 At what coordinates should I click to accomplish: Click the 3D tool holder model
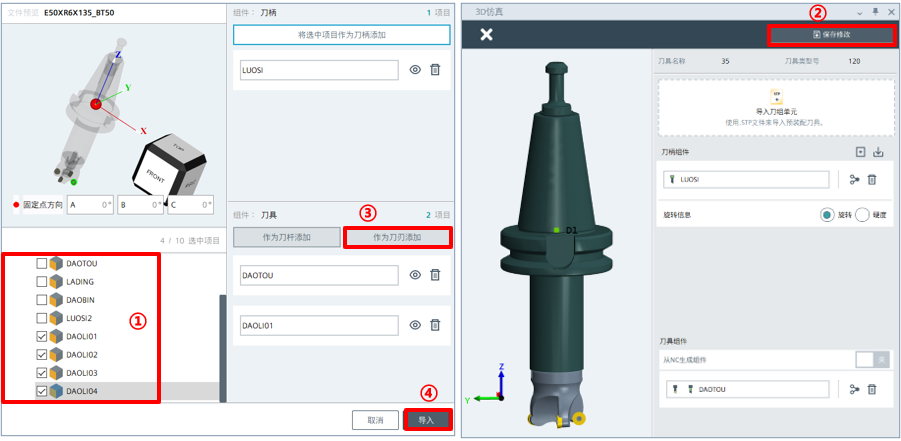pyautogui.click(x=558, y=245)
